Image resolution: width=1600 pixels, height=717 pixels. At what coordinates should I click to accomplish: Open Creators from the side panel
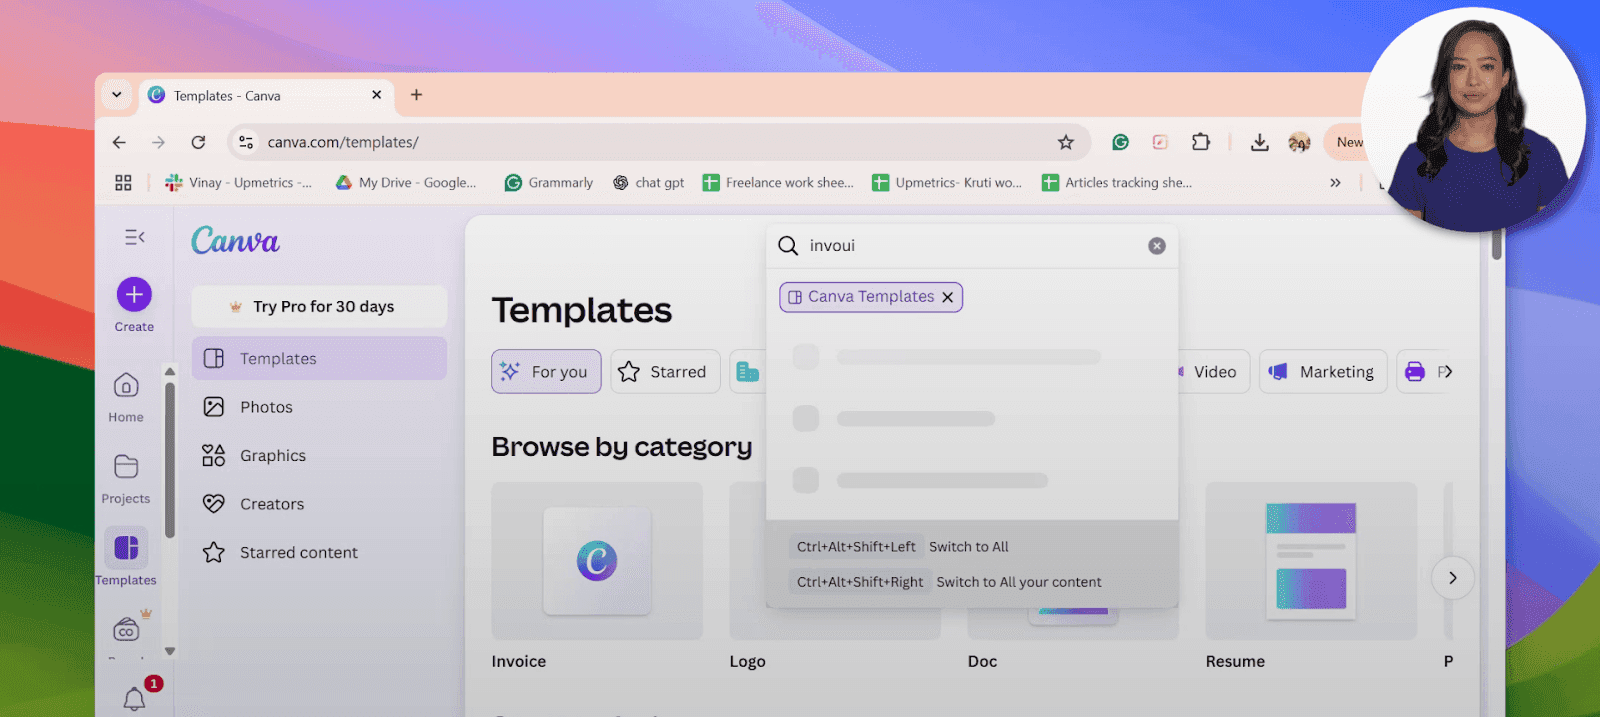pos(319,504)
